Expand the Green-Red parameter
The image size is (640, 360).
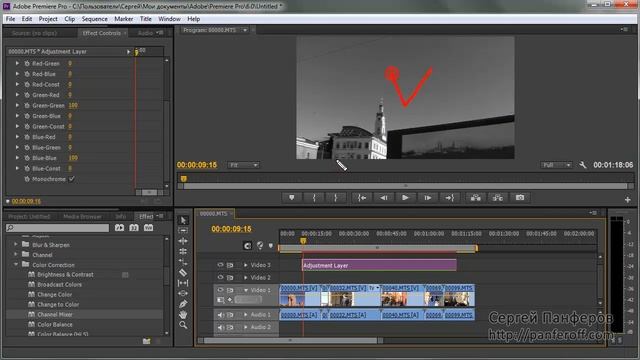click(x=17, y=95)
